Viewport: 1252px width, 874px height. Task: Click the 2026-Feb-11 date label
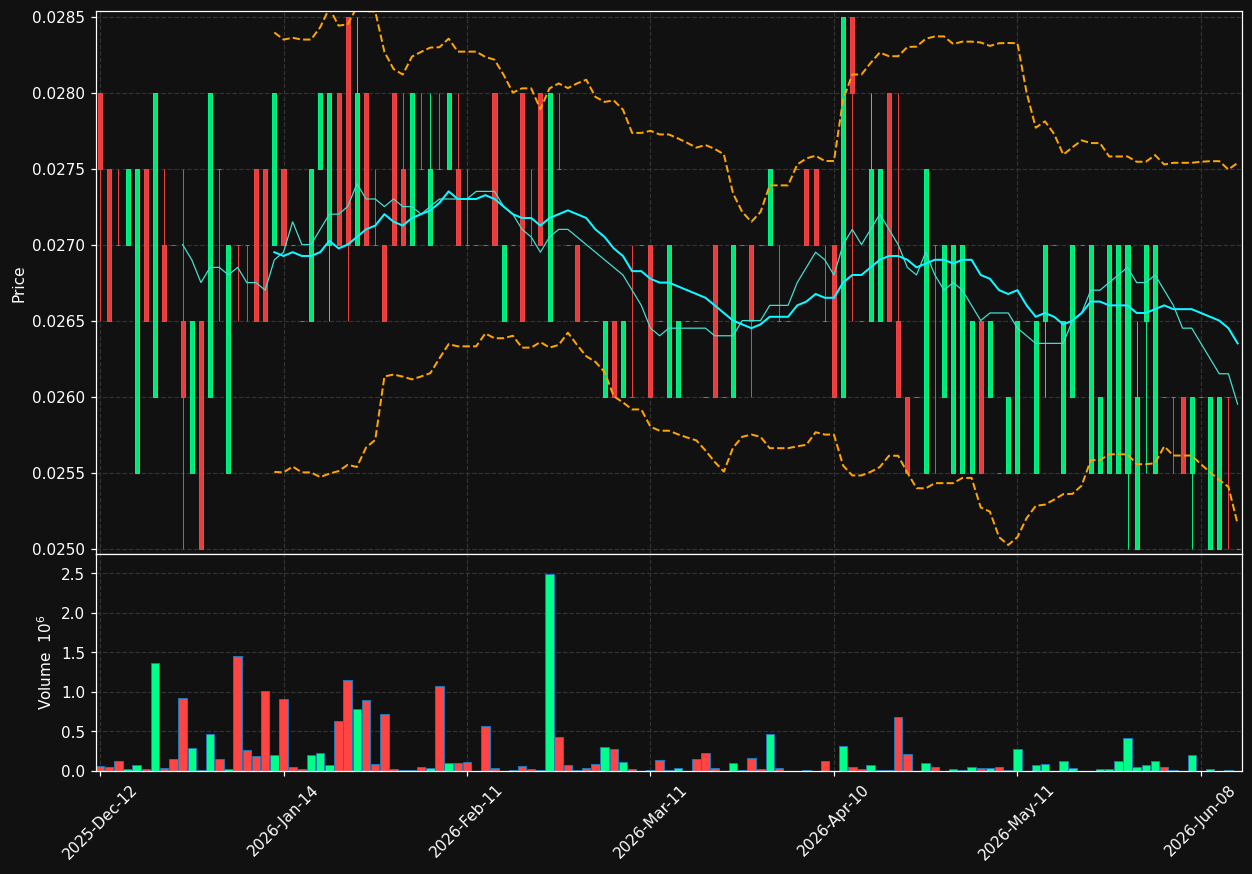pos(466,822)
